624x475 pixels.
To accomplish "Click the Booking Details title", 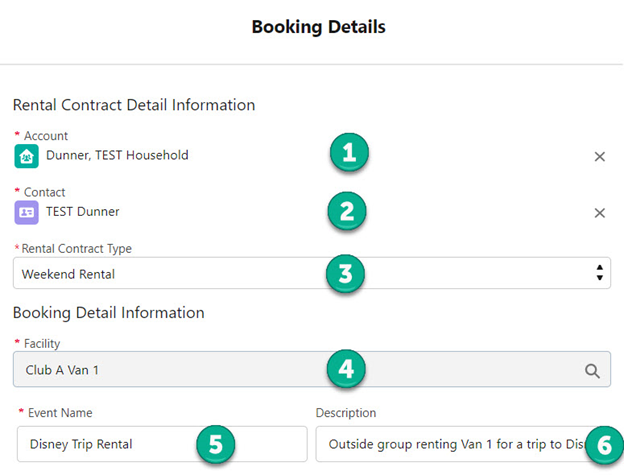I will click(x=318, y=27).
